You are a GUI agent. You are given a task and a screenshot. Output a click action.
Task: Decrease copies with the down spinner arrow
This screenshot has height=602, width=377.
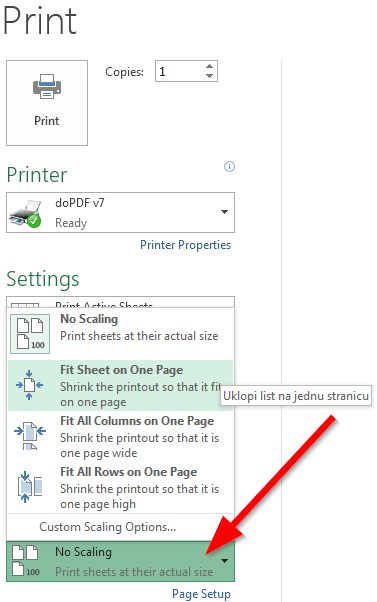tap(209, 76)
